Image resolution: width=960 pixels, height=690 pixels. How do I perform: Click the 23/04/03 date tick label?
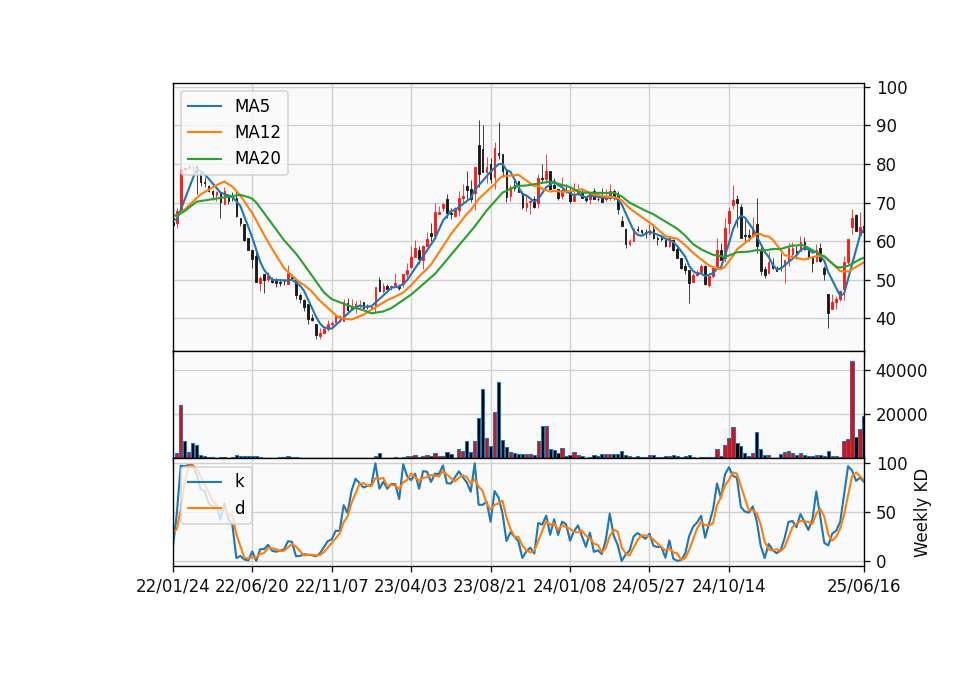point(411,586)
